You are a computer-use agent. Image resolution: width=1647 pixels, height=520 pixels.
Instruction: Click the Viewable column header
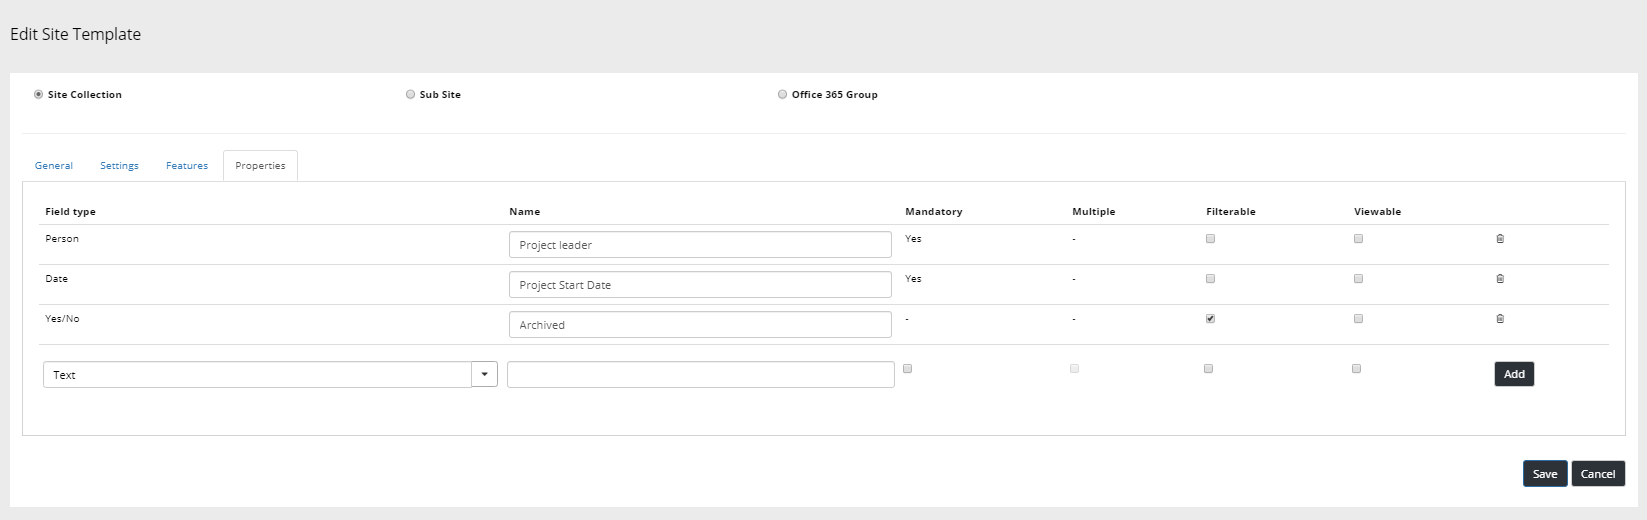point(1377,212)
